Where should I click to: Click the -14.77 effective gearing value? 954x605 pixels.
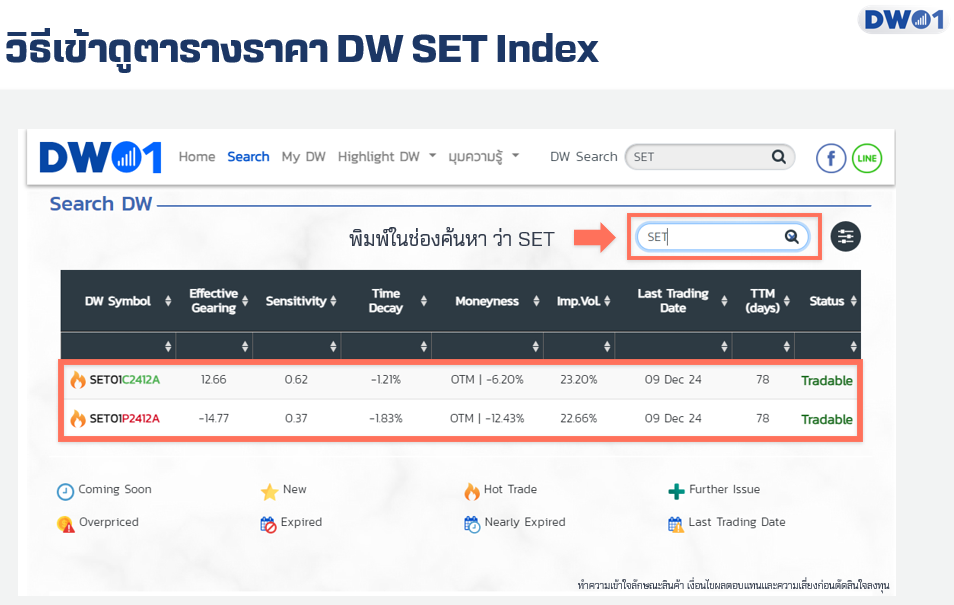214,419
